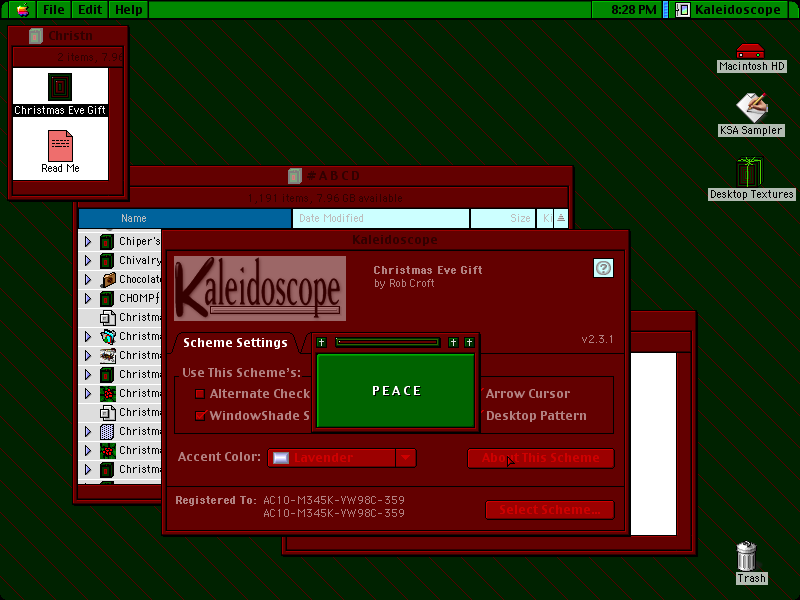Click the dotted-pattern Christmas item icon
The height and width of the screenshot is (600, 800).
(x=107, y=432)
